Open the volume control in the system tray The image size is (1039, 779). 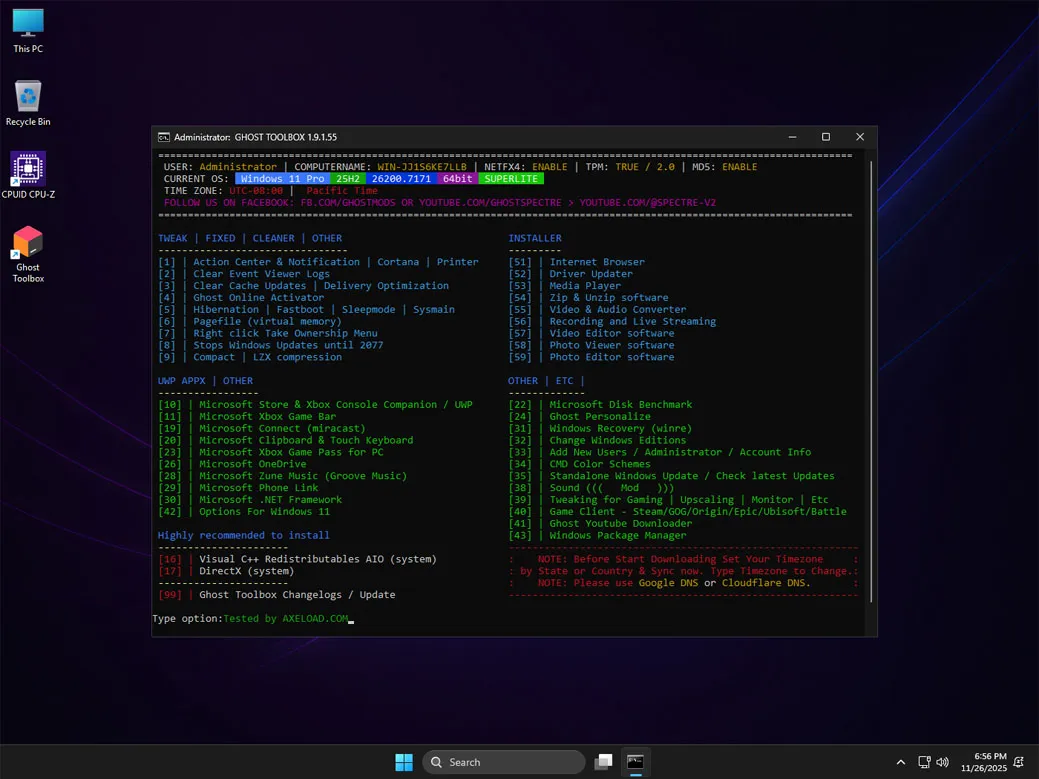coord(941,761)
